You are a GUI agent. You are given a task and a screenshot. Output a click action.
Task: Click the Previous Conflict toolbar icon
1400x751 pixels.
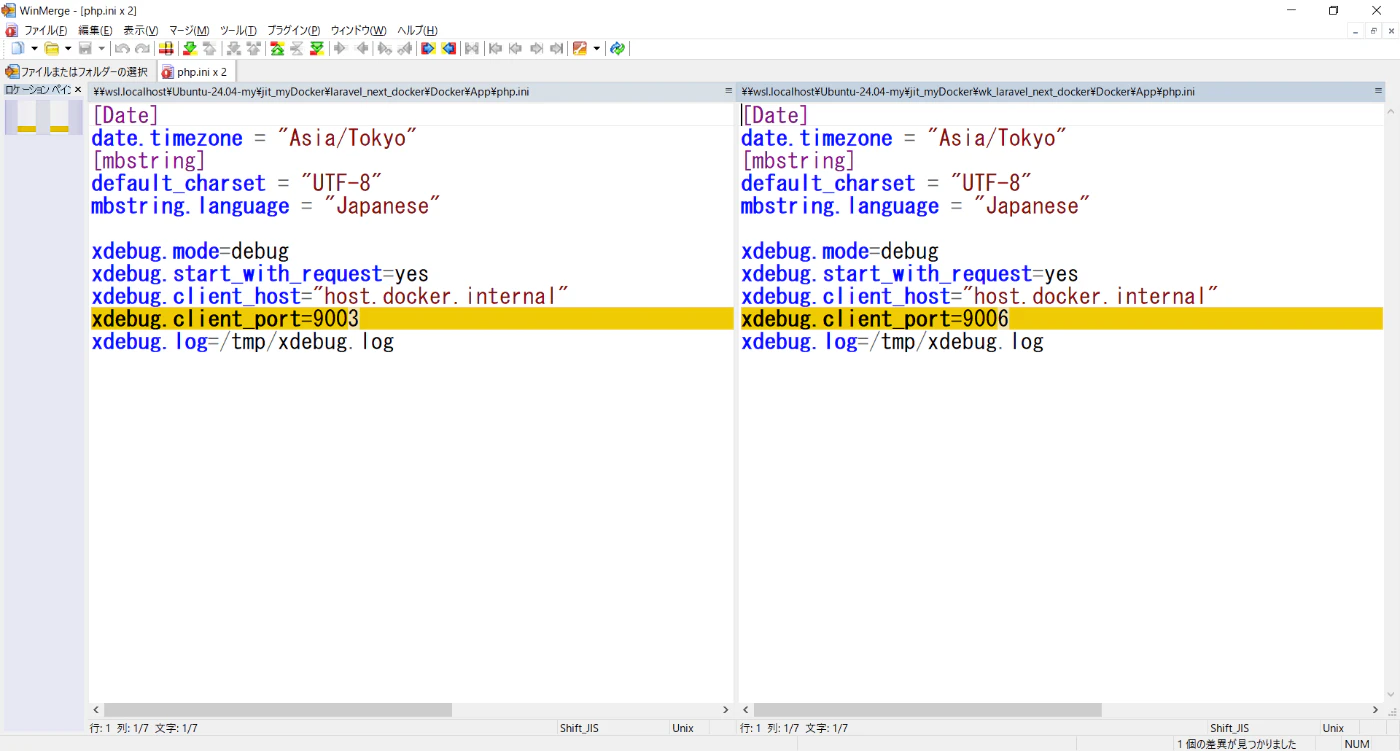click(253, 48)
